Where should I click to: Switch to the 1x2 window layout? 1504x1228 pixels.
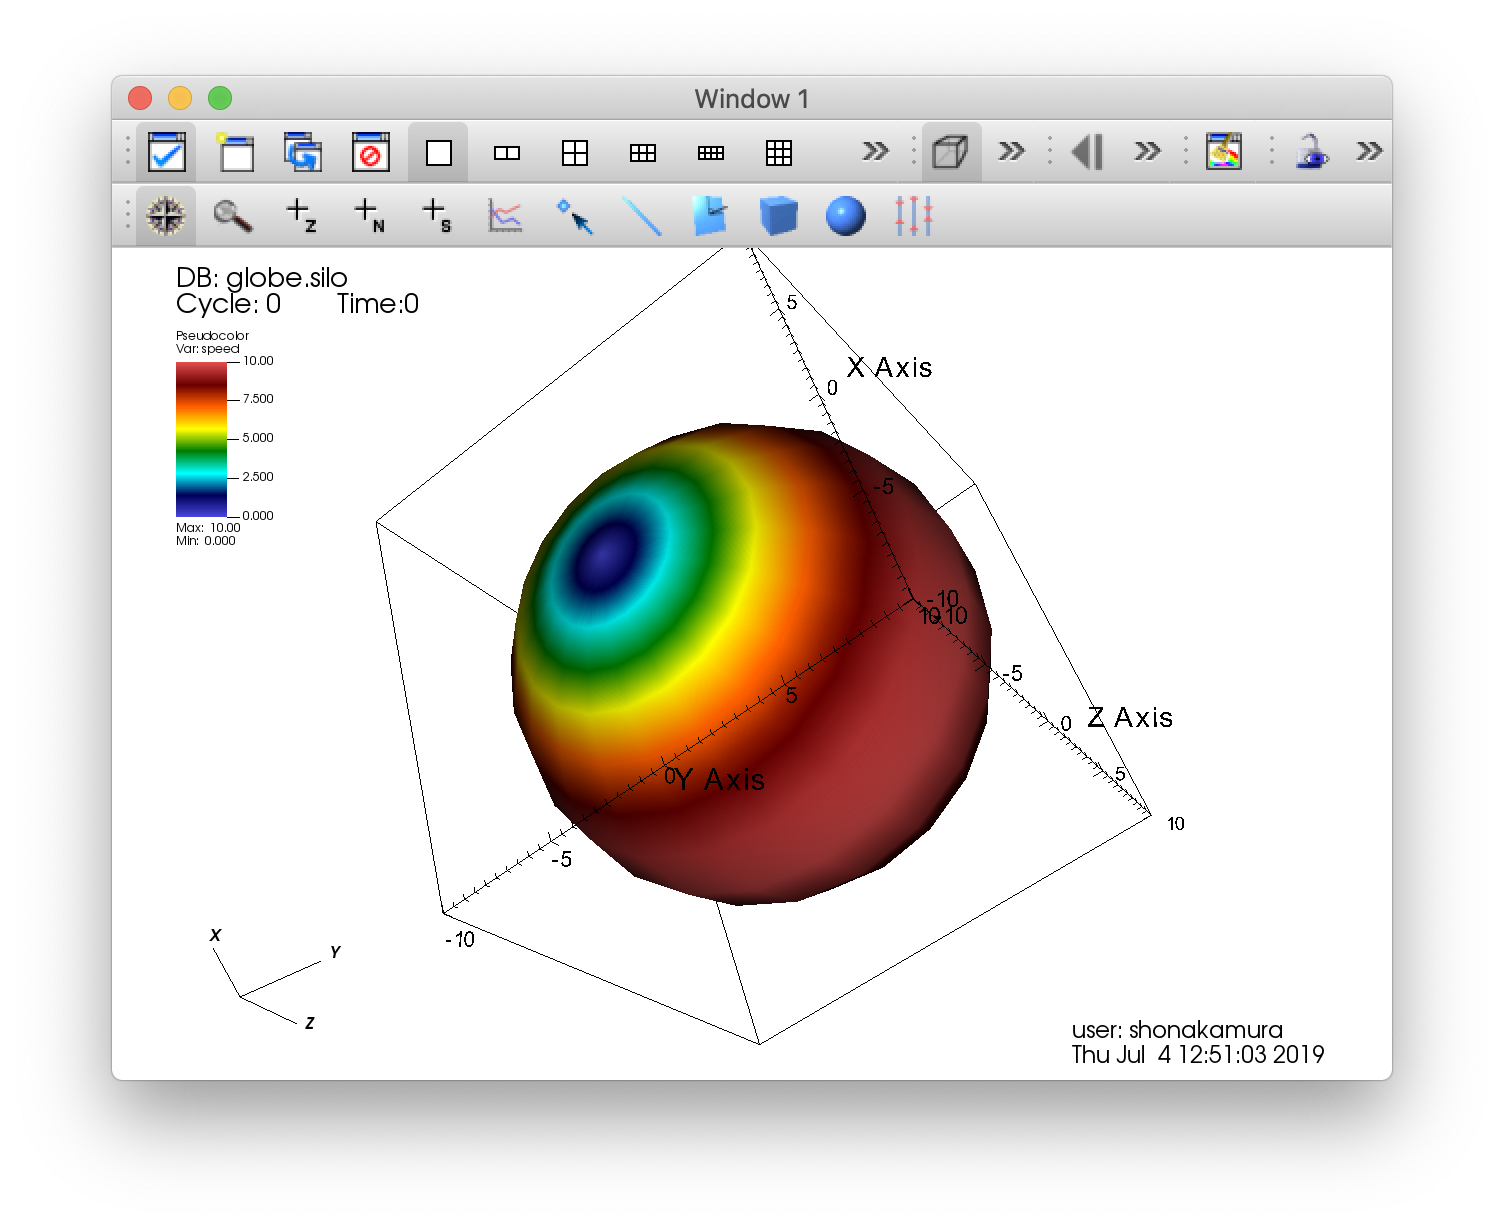pyautogui.click(x=507, y=152)
